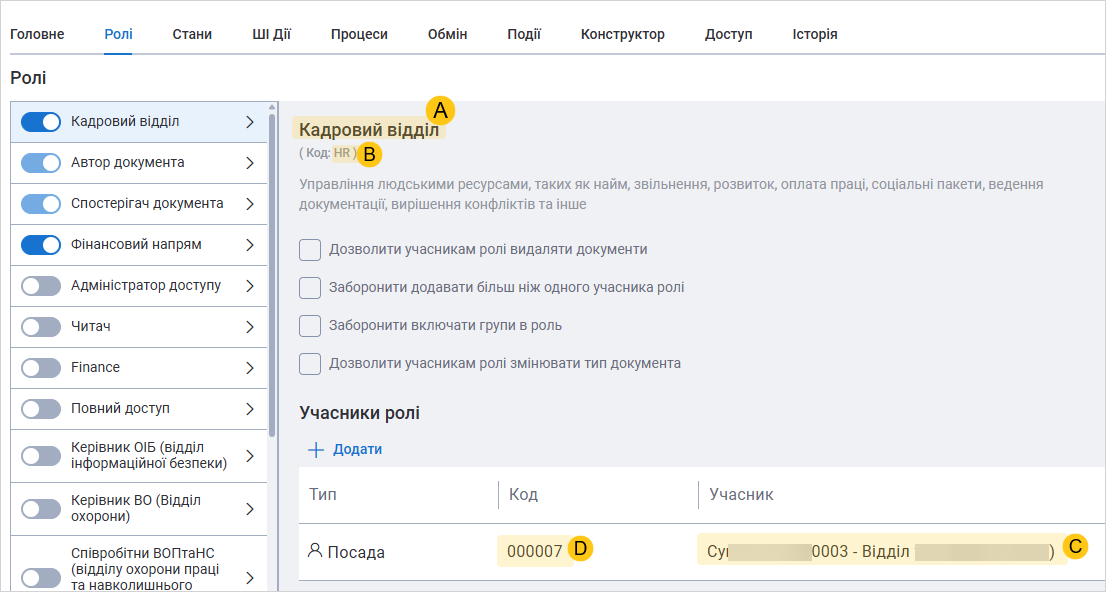Click the participant cell containing 0003 - Відділ

(881, 551)
